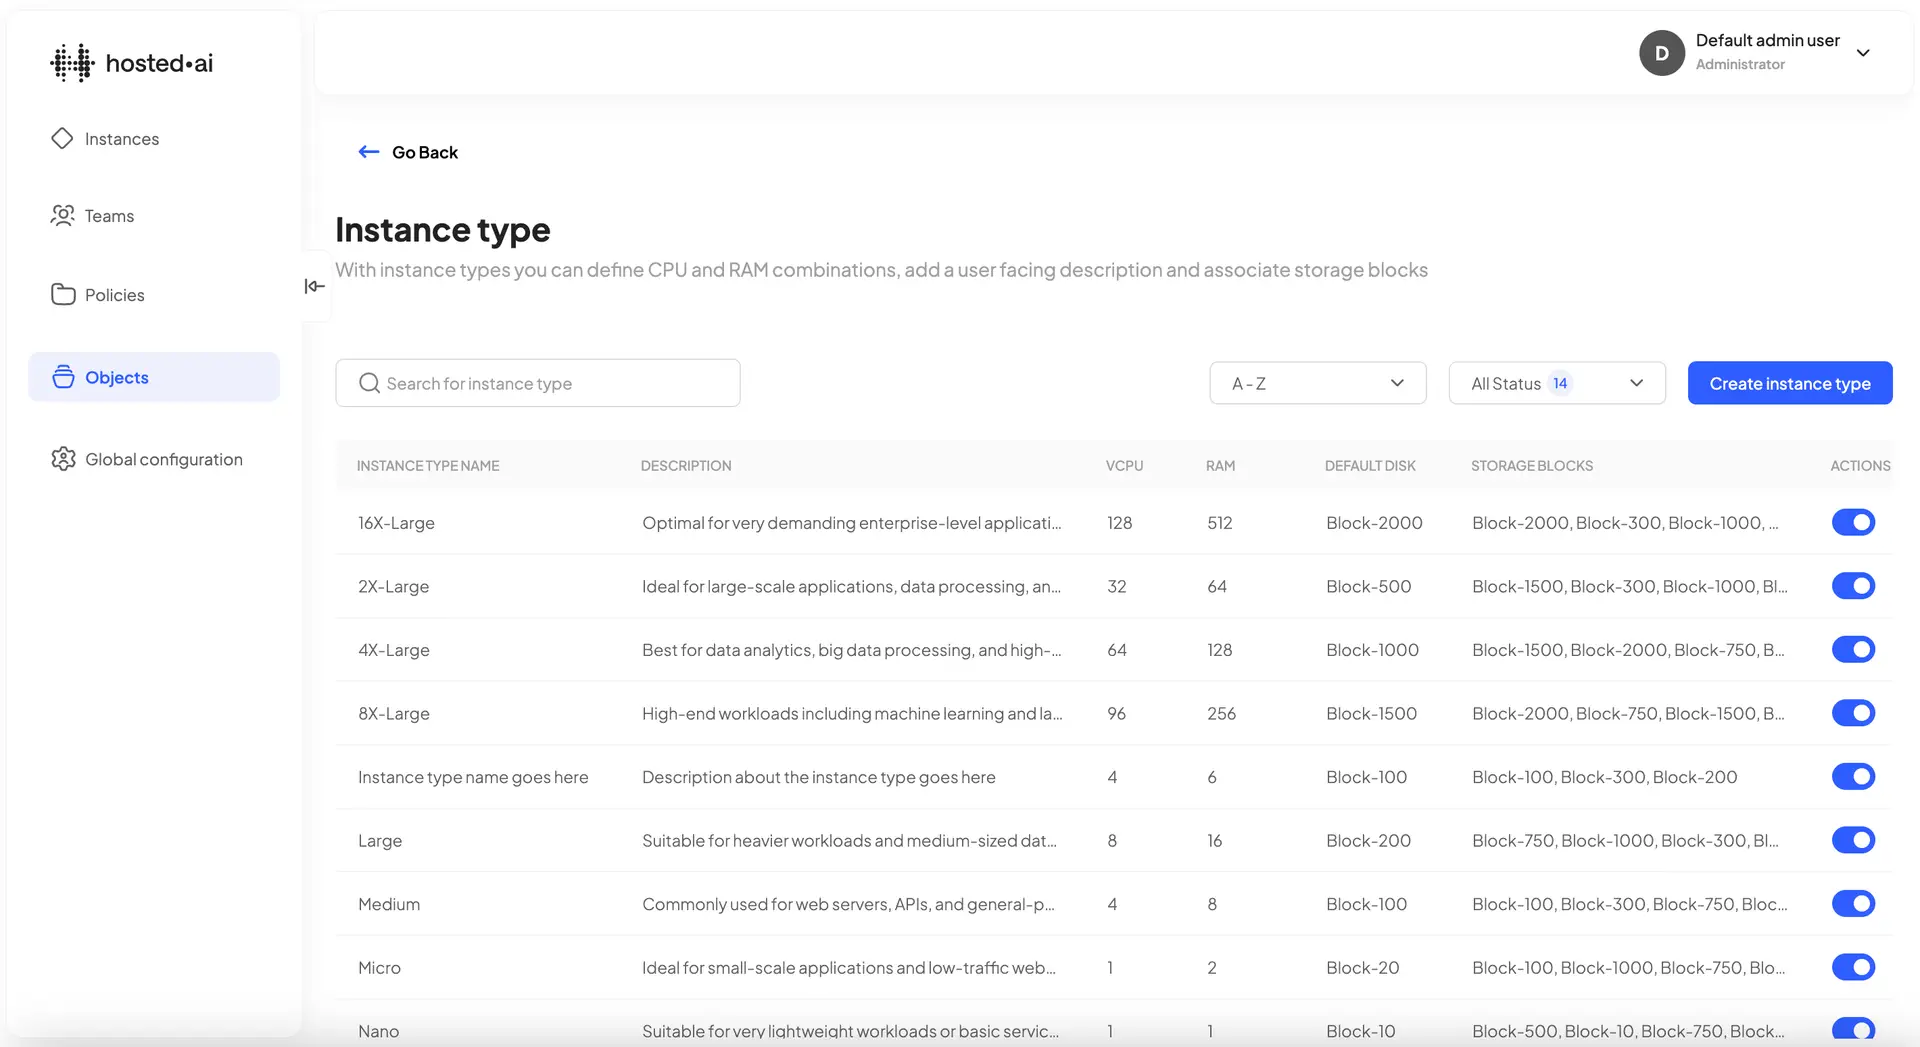
Task: Disable the Medium instance type switch
Action: click(x=1853, y=903)
